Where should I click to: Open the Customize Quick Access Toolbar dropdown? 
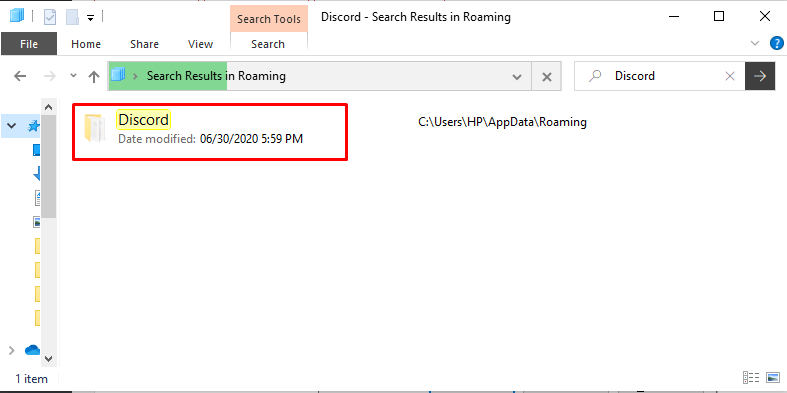tap(90, 18)
